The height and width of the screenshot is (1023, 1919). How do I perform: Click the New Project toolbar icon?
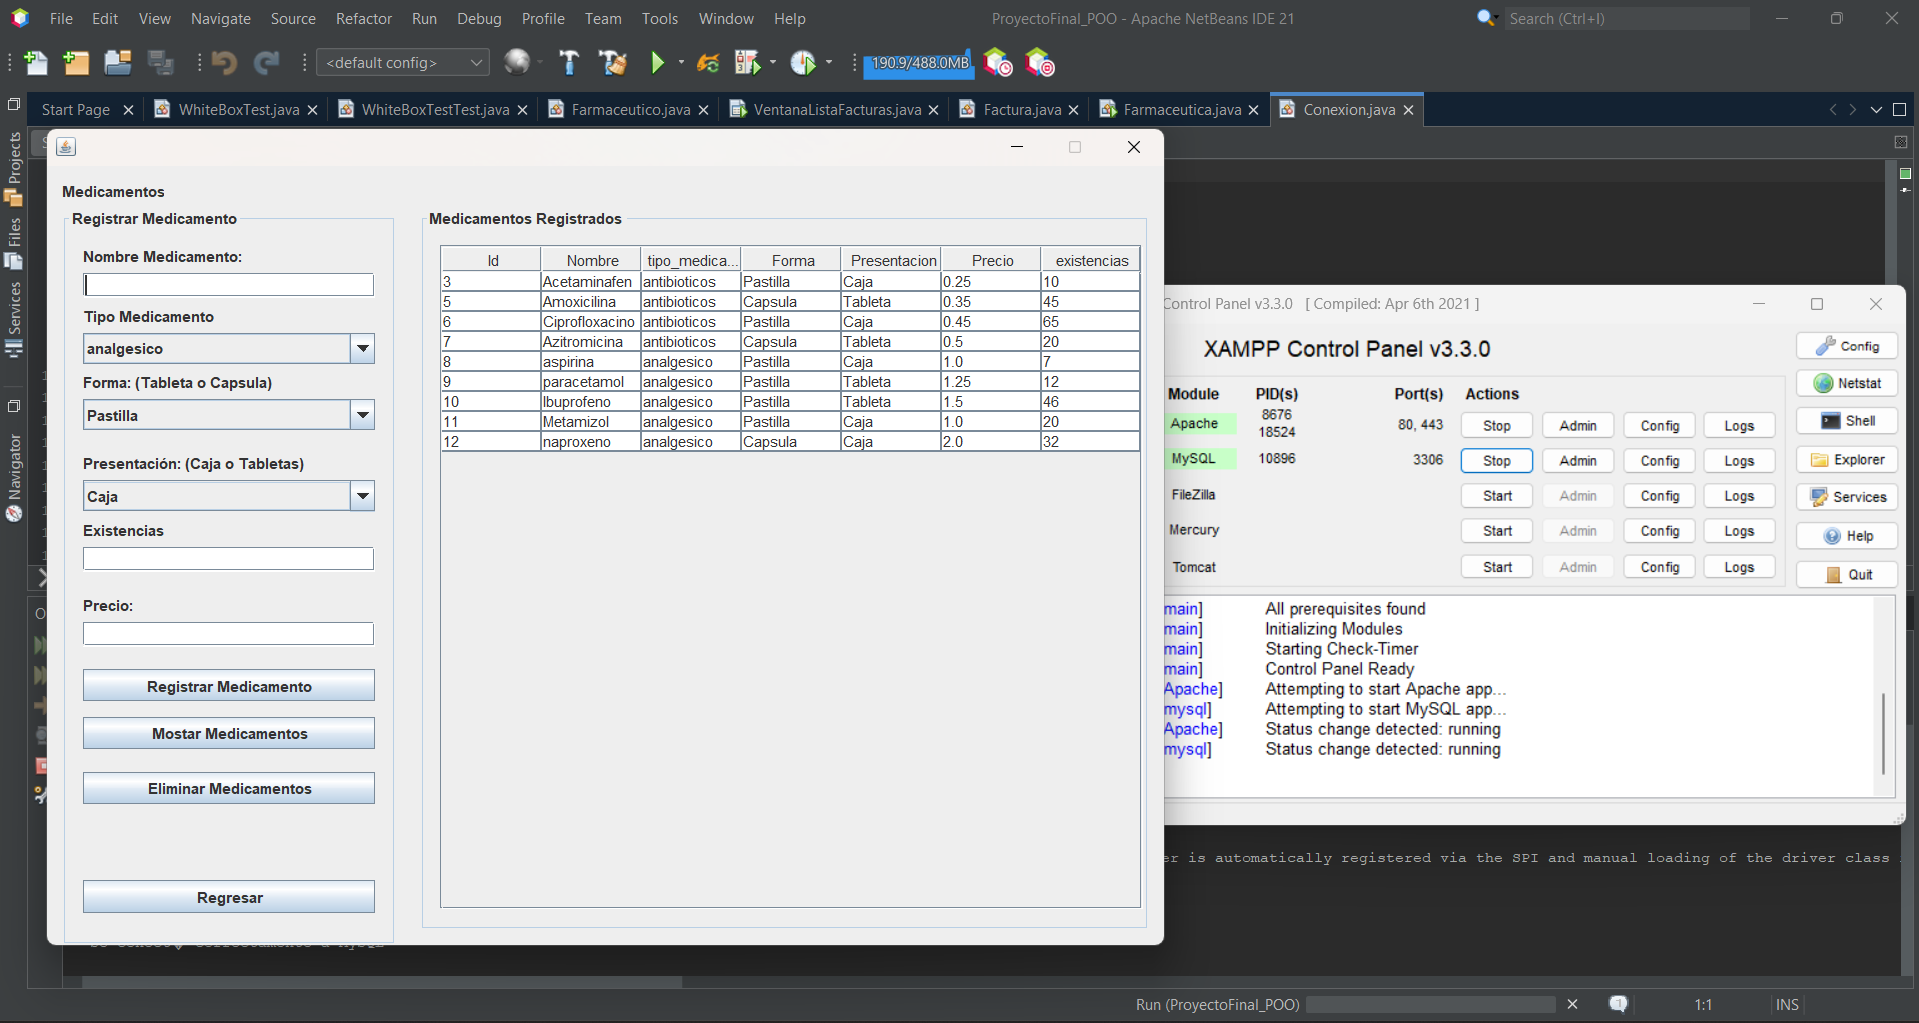point(76,63)
